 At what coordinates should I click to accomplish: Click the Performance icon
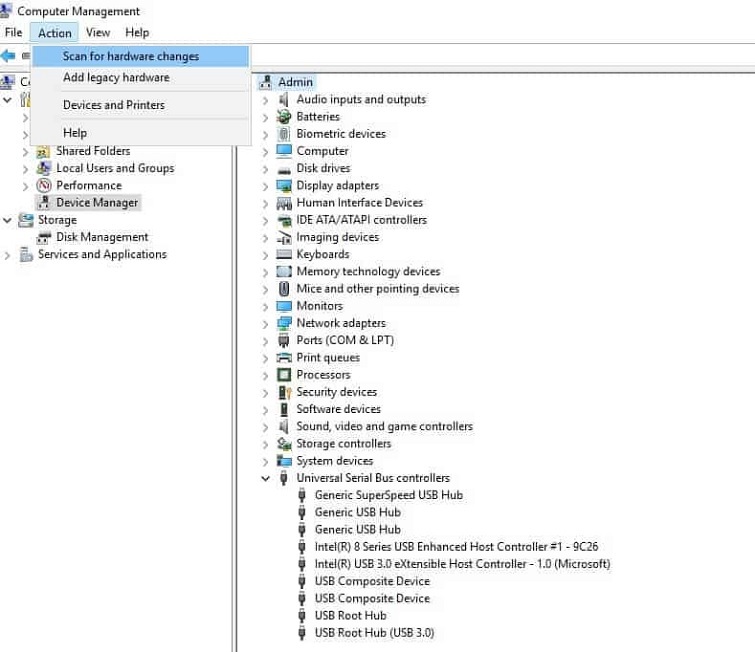[44, 186]
